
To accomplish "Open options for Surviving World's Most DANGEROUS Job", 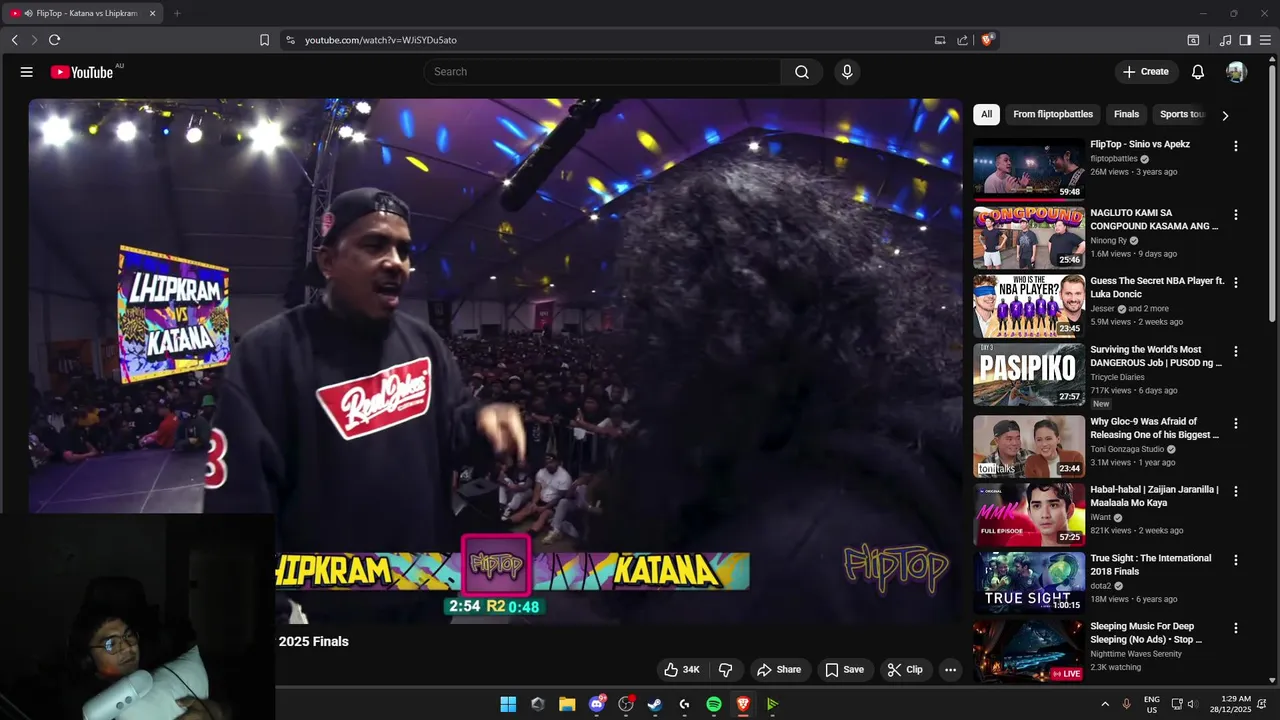I will point(1235,352).
